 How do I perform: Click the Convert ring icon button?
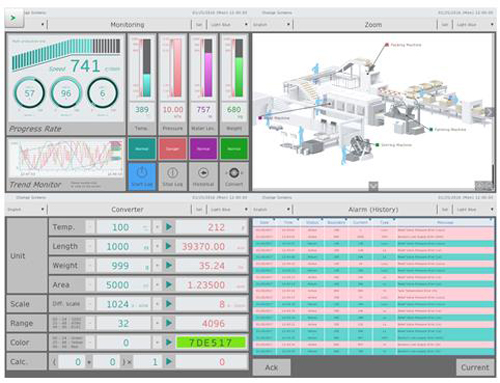click(x=234, y=176)
